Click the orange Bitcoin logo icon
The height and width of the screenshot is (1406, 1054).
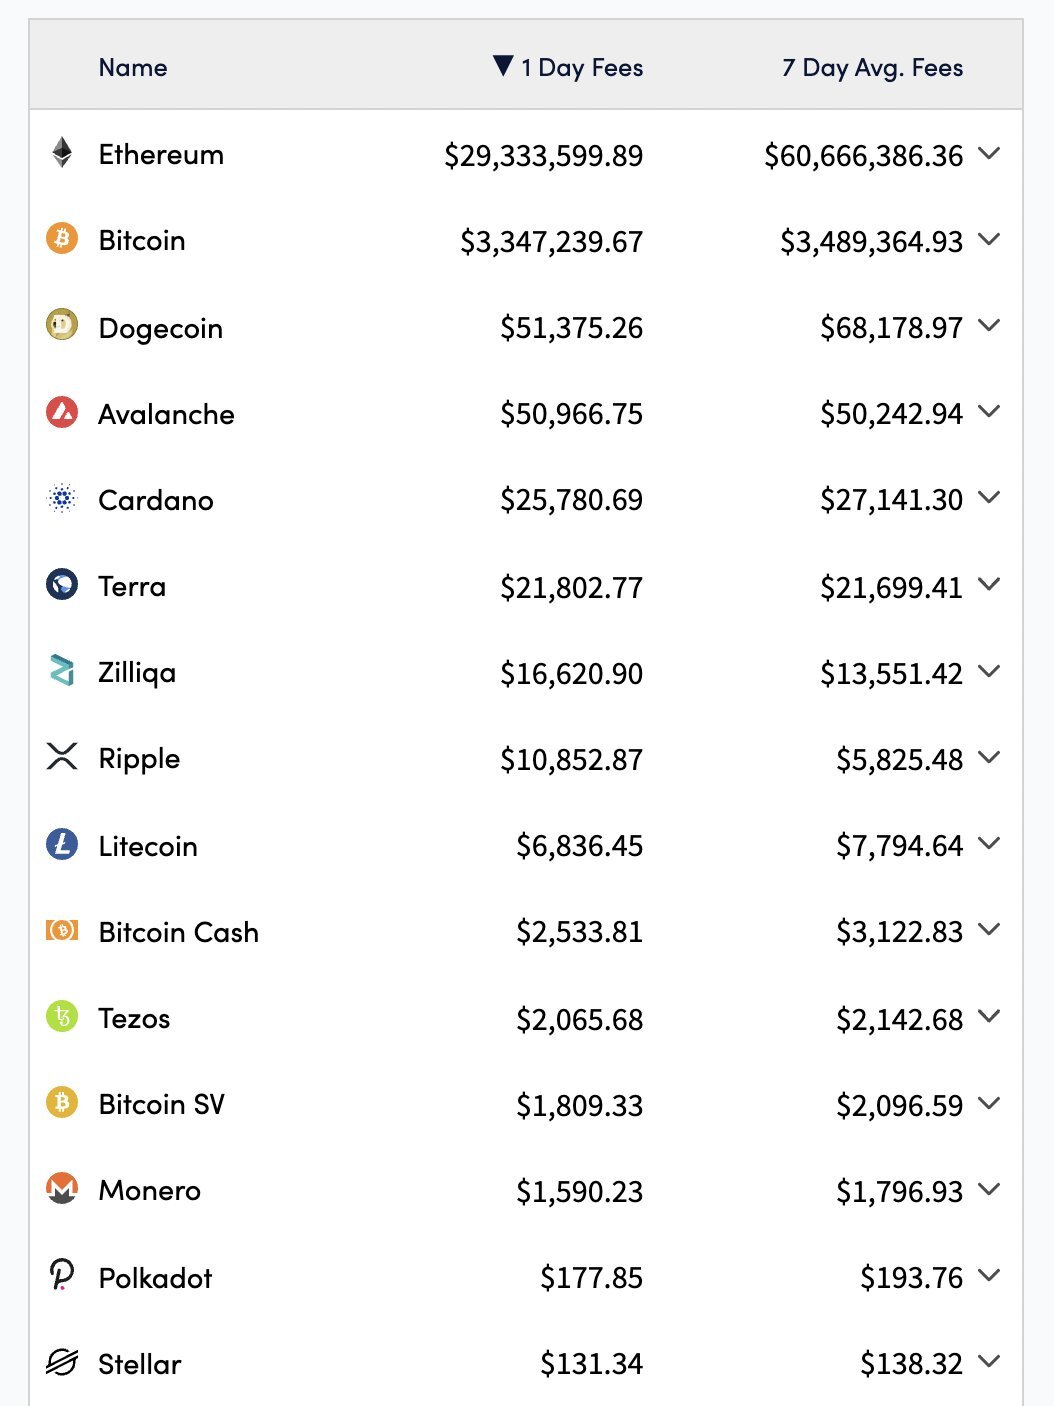coord(62,239)
